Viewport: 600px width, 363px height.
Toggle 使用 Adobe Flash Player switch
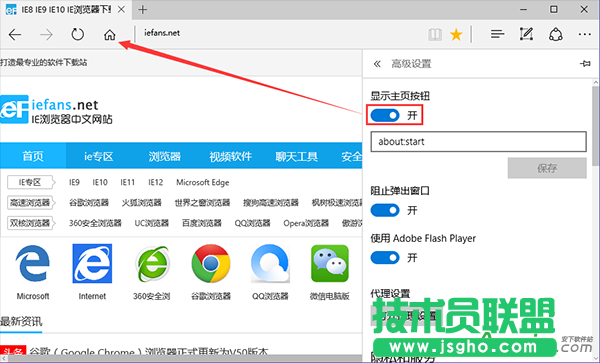385,257
